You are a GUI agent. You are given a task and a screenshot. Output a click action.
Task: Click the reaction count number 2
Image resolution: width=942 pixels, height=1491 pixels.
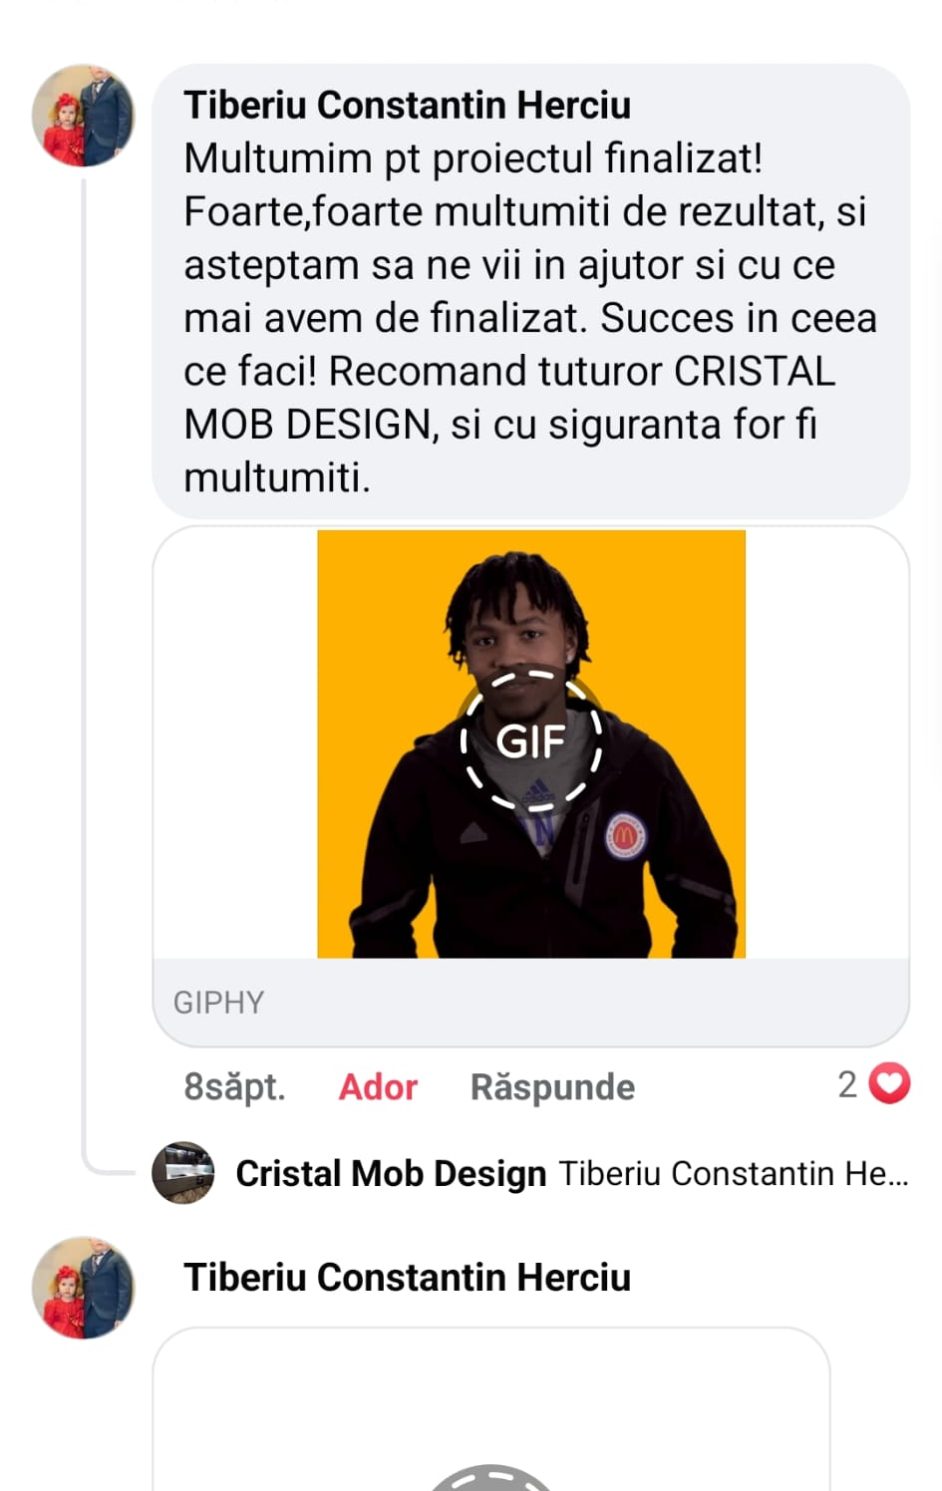(847, 1085)
